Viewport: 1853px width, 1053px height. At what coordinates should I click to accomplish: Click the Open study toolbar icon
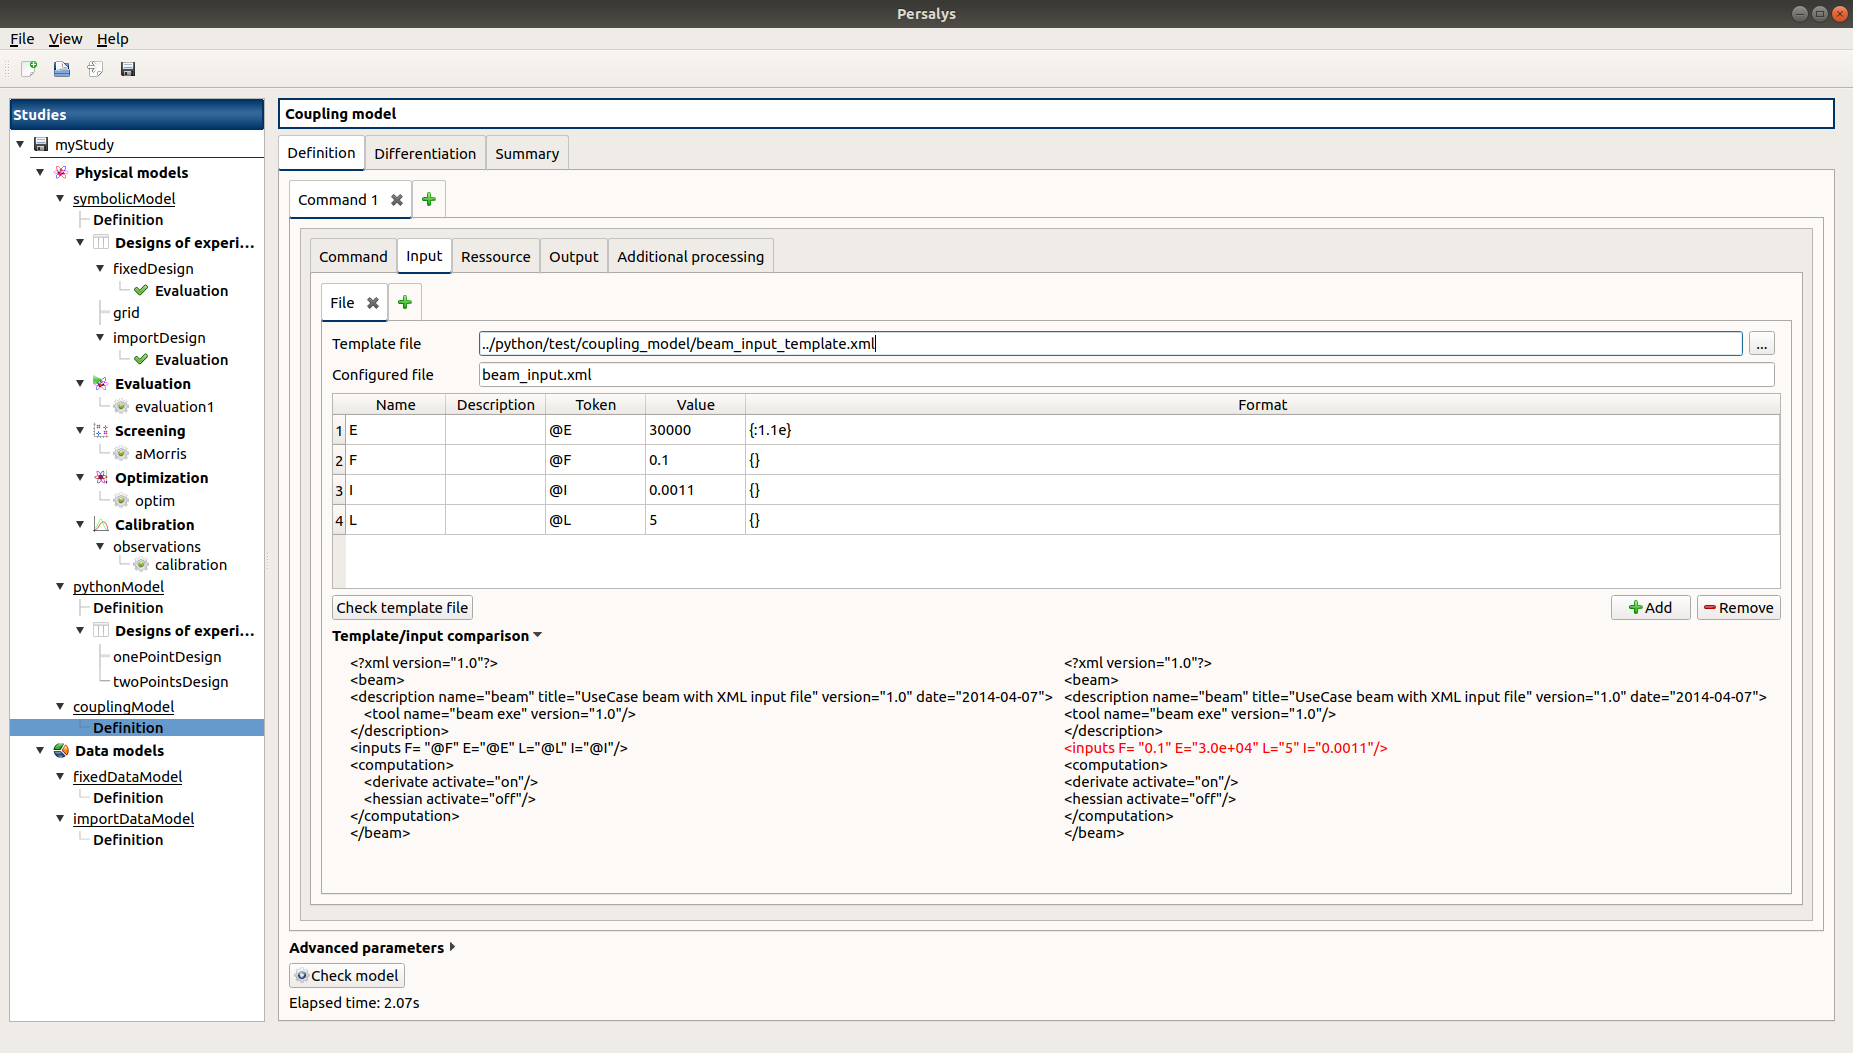coord(62,69)
